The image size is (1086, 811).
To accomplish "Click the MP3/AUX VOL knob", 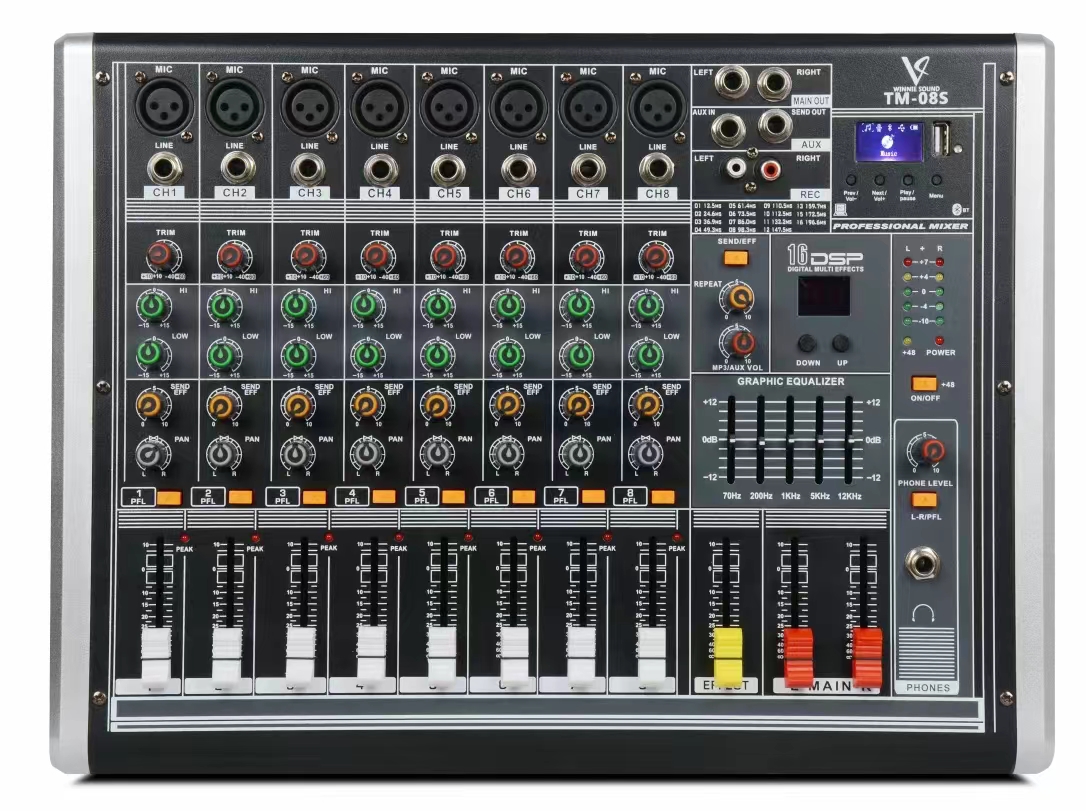I will tap(739, 343).
